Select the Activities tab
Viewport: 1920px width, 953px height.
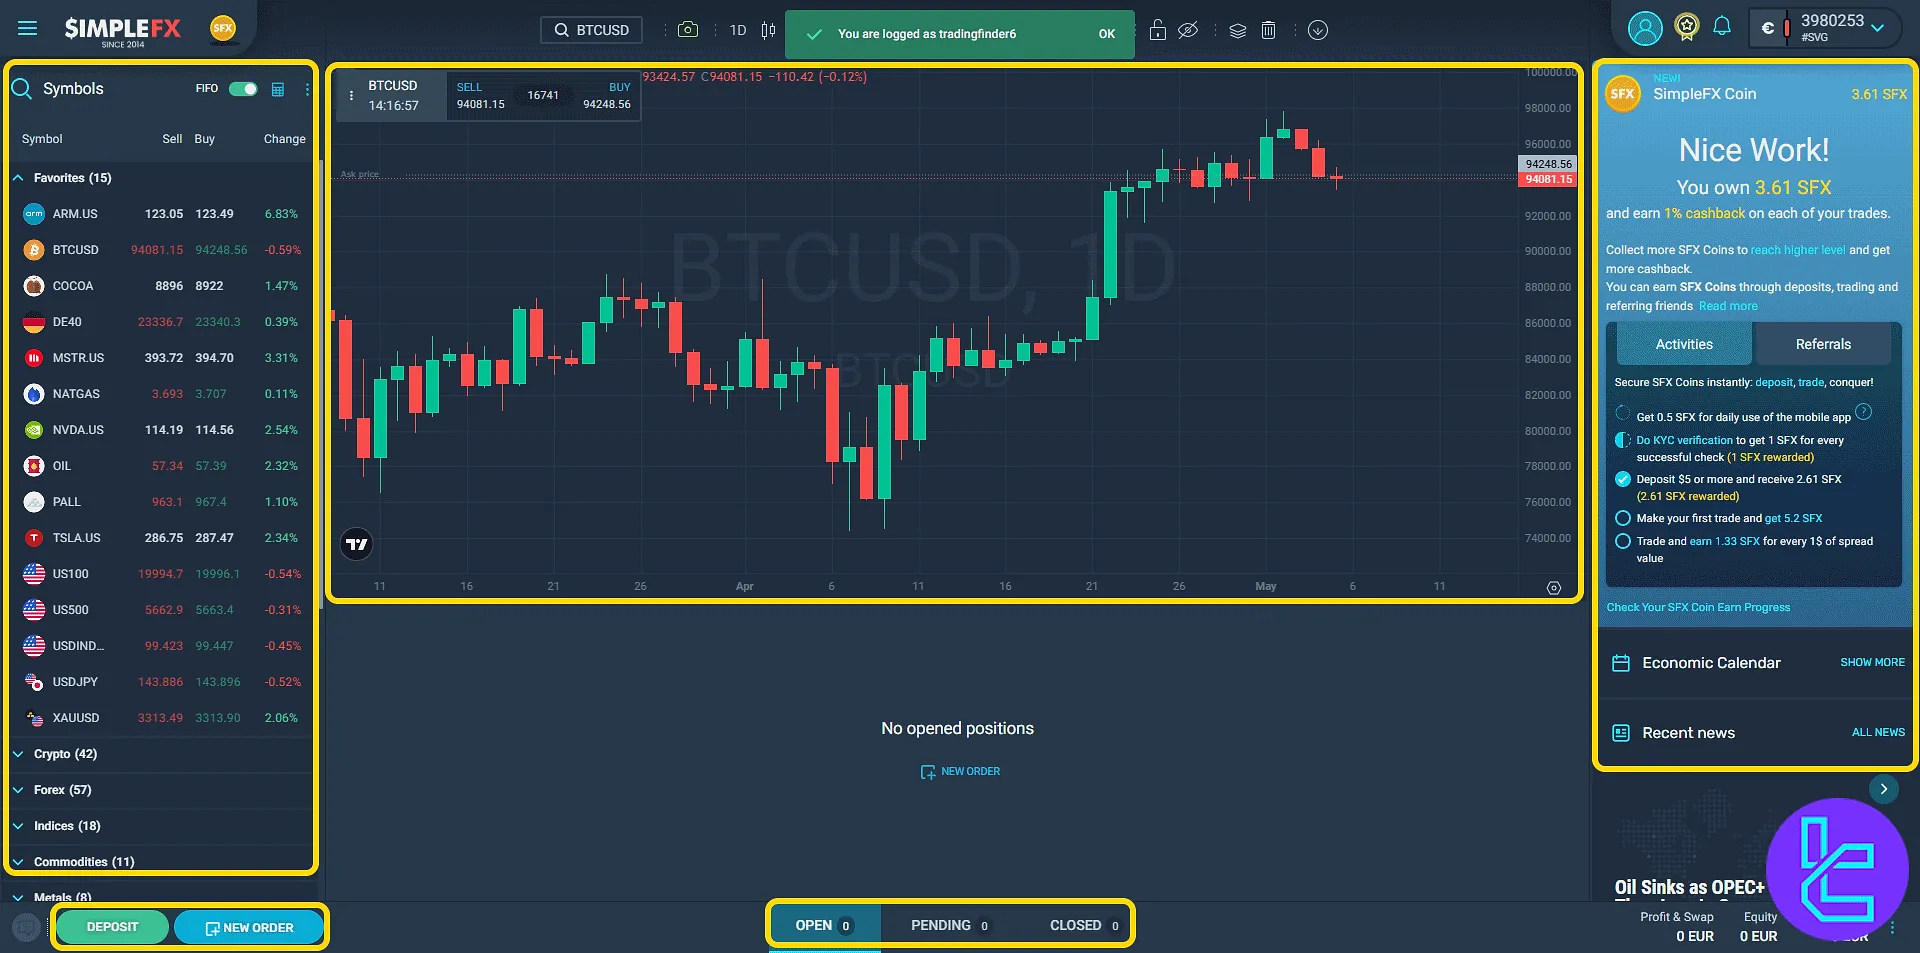click(x=1684, y=344)
